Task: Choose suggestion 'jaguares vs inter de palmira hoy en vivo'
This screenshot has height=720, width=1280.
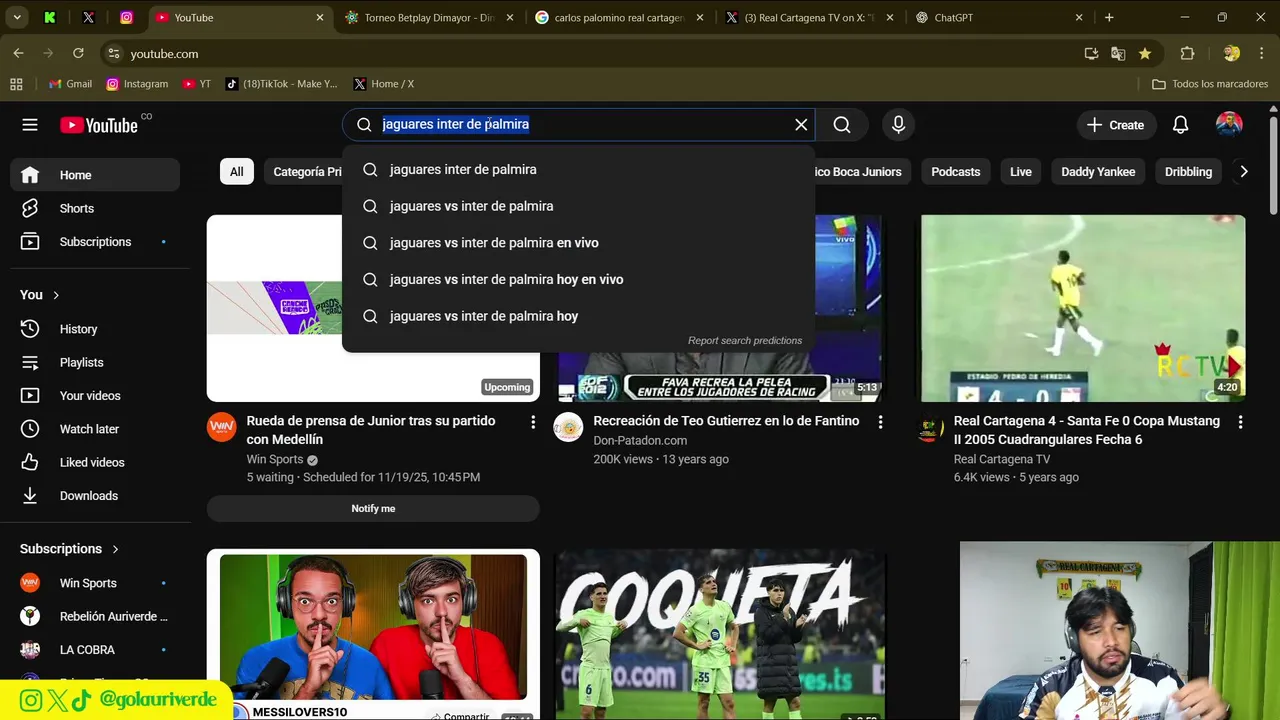Action: pyautogui.click(x=578, y=280)
